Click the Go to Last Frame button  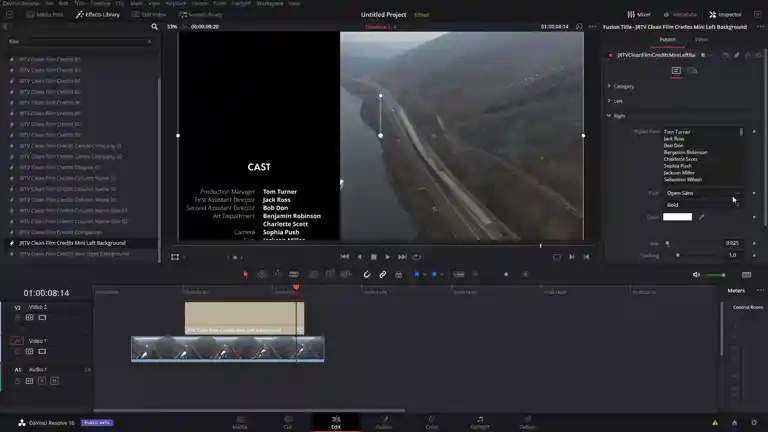(402, 257)
